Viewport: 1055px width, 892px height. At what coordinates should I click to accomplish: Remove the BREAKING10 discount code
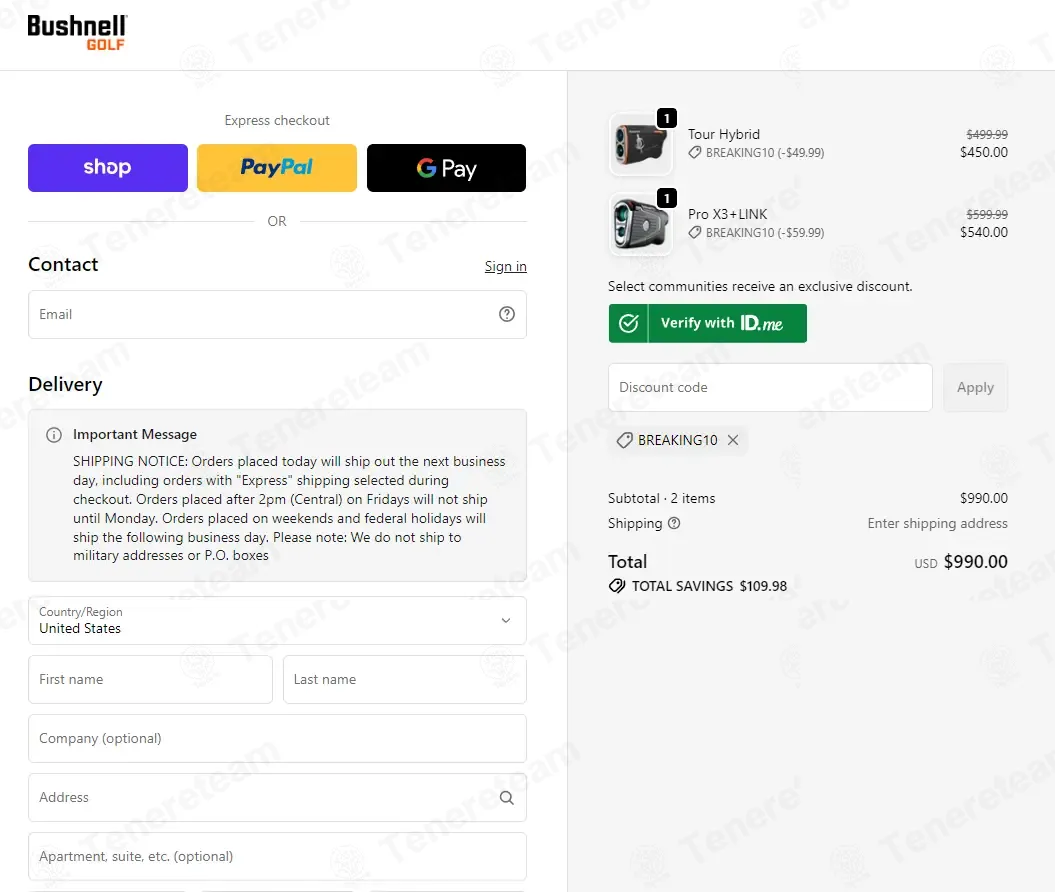pos(733,440)
